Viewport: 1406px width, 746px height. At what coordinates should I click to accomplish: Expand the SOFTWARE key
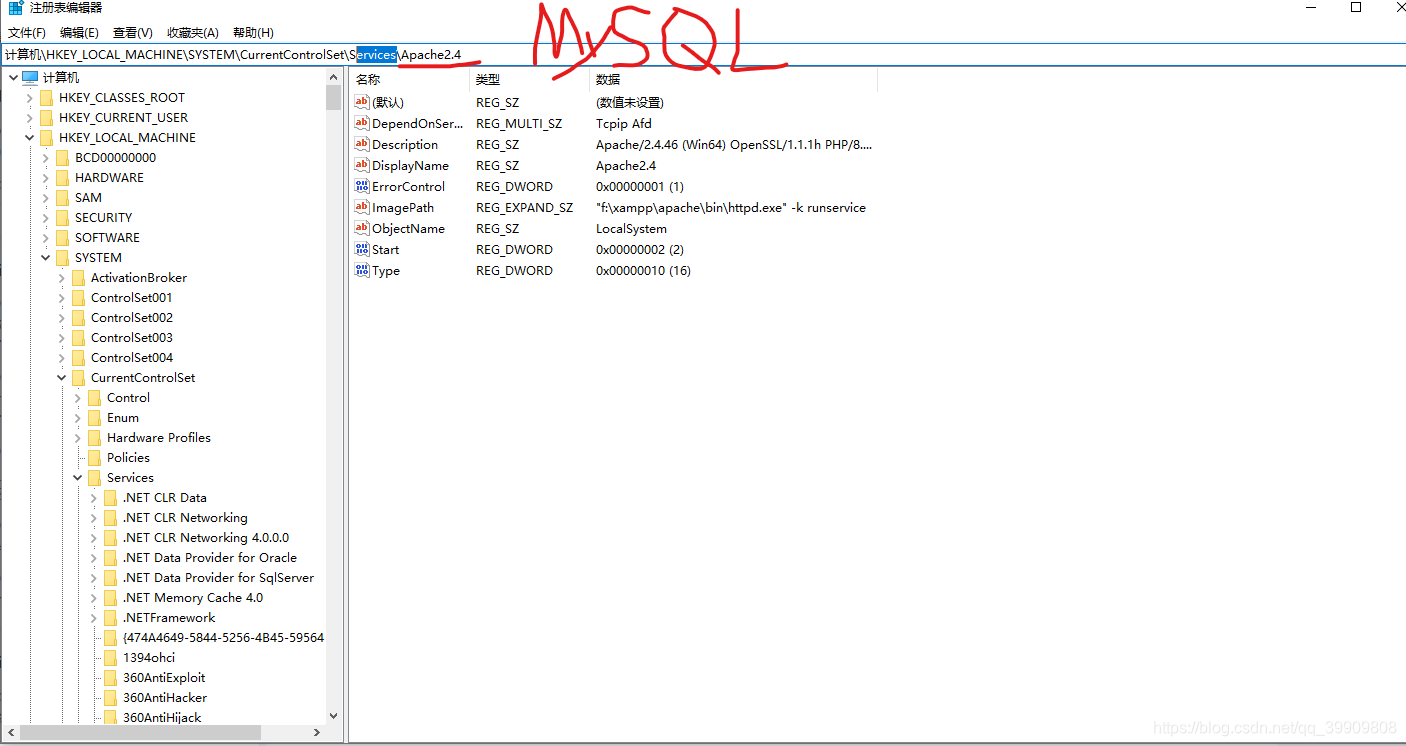tap(45, 238)
